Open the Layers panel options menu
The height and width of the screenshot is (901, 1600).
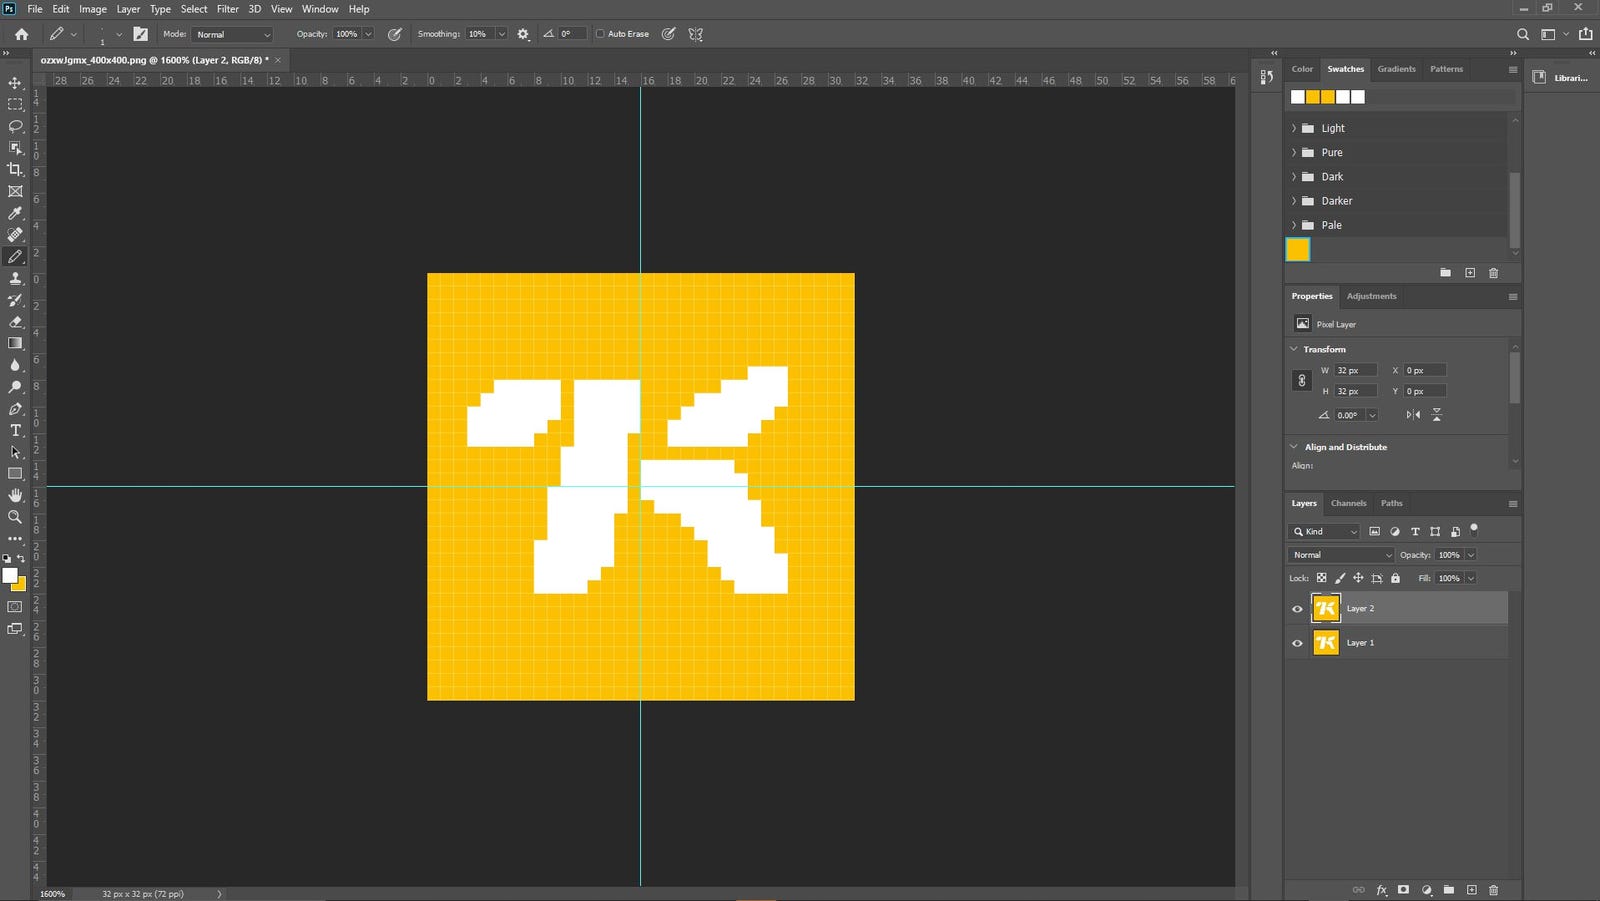tap(1512, 503)
